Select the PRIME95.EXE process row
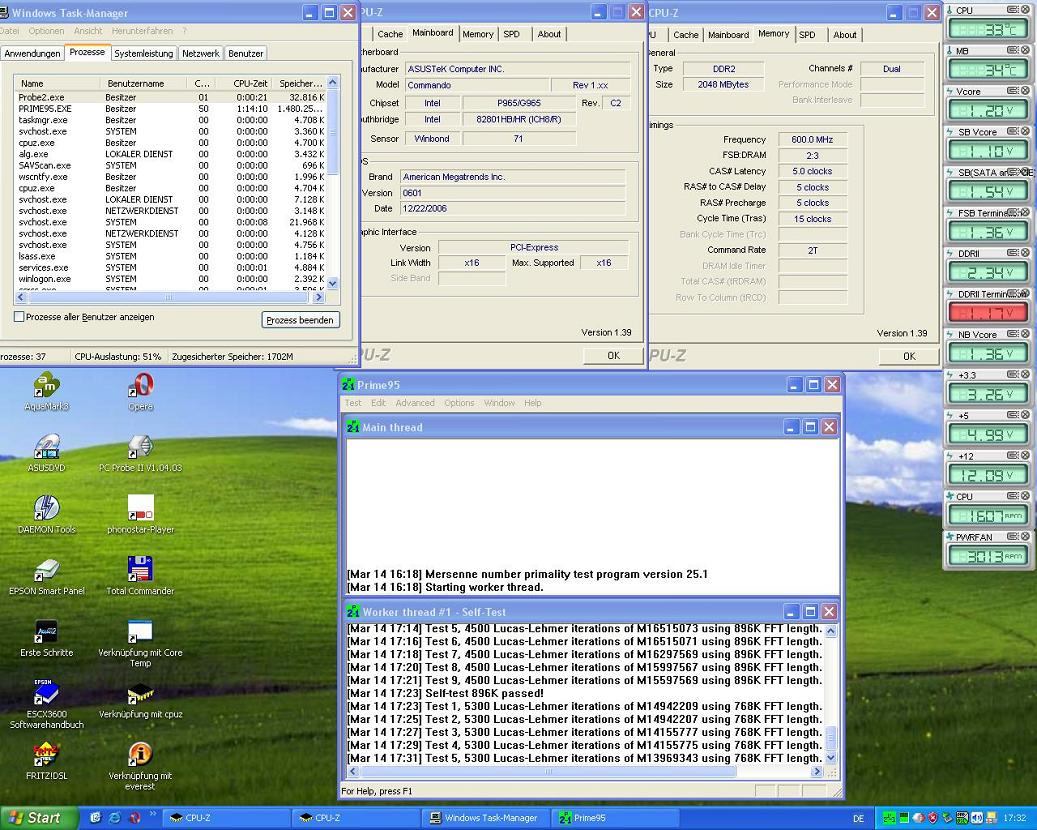 [x=171, y=108]
